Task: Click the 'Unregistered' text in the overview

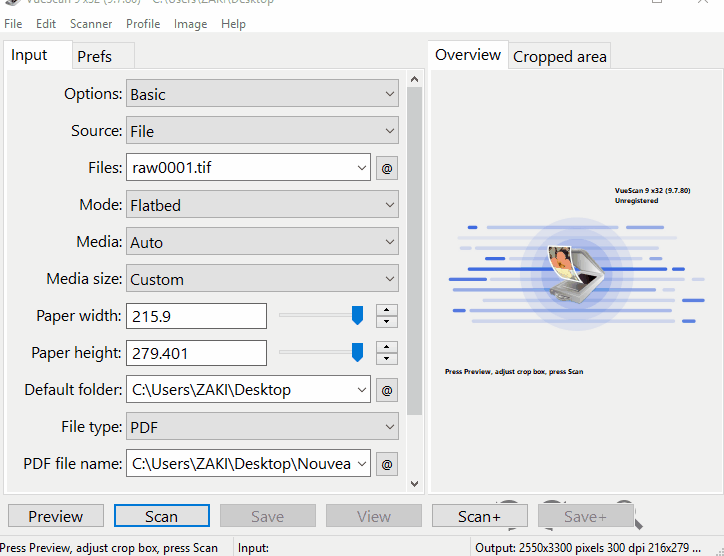Action: (636, 200)
